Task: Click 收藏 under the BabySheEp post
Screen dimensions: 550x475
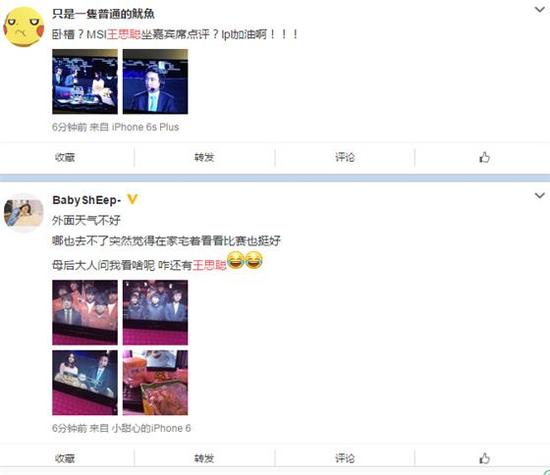Action: pyautogui.click(x=65, y=458)
